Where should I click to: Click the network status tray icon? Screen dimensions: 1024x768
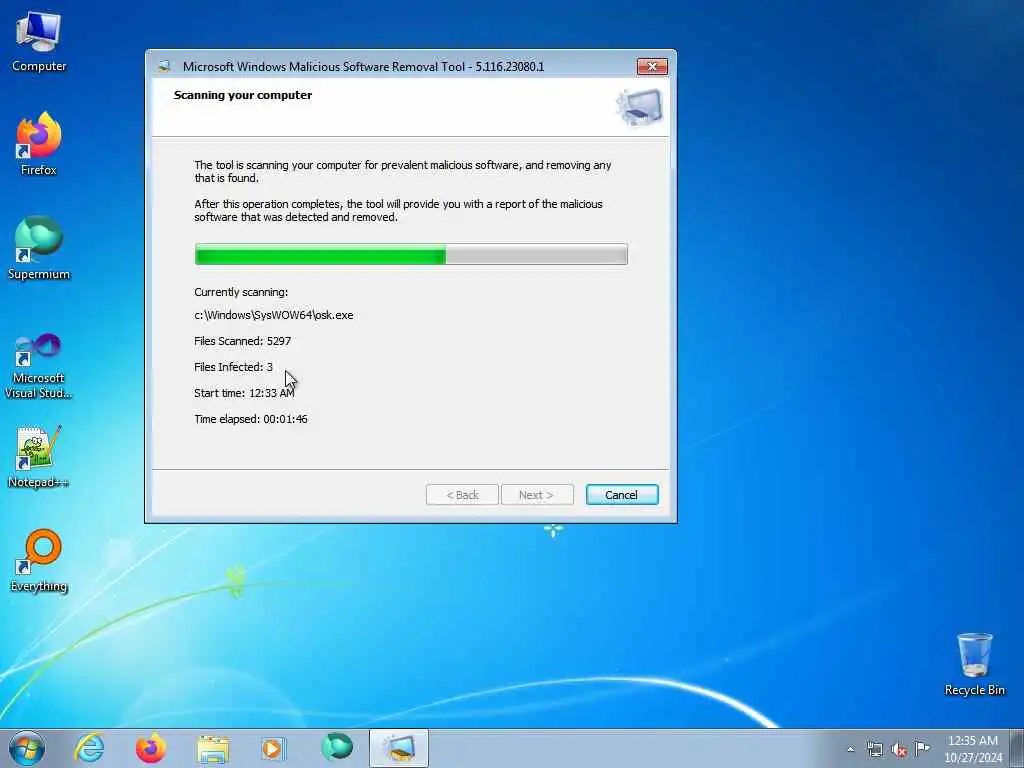pyautogui.click(x=875, y=749)
